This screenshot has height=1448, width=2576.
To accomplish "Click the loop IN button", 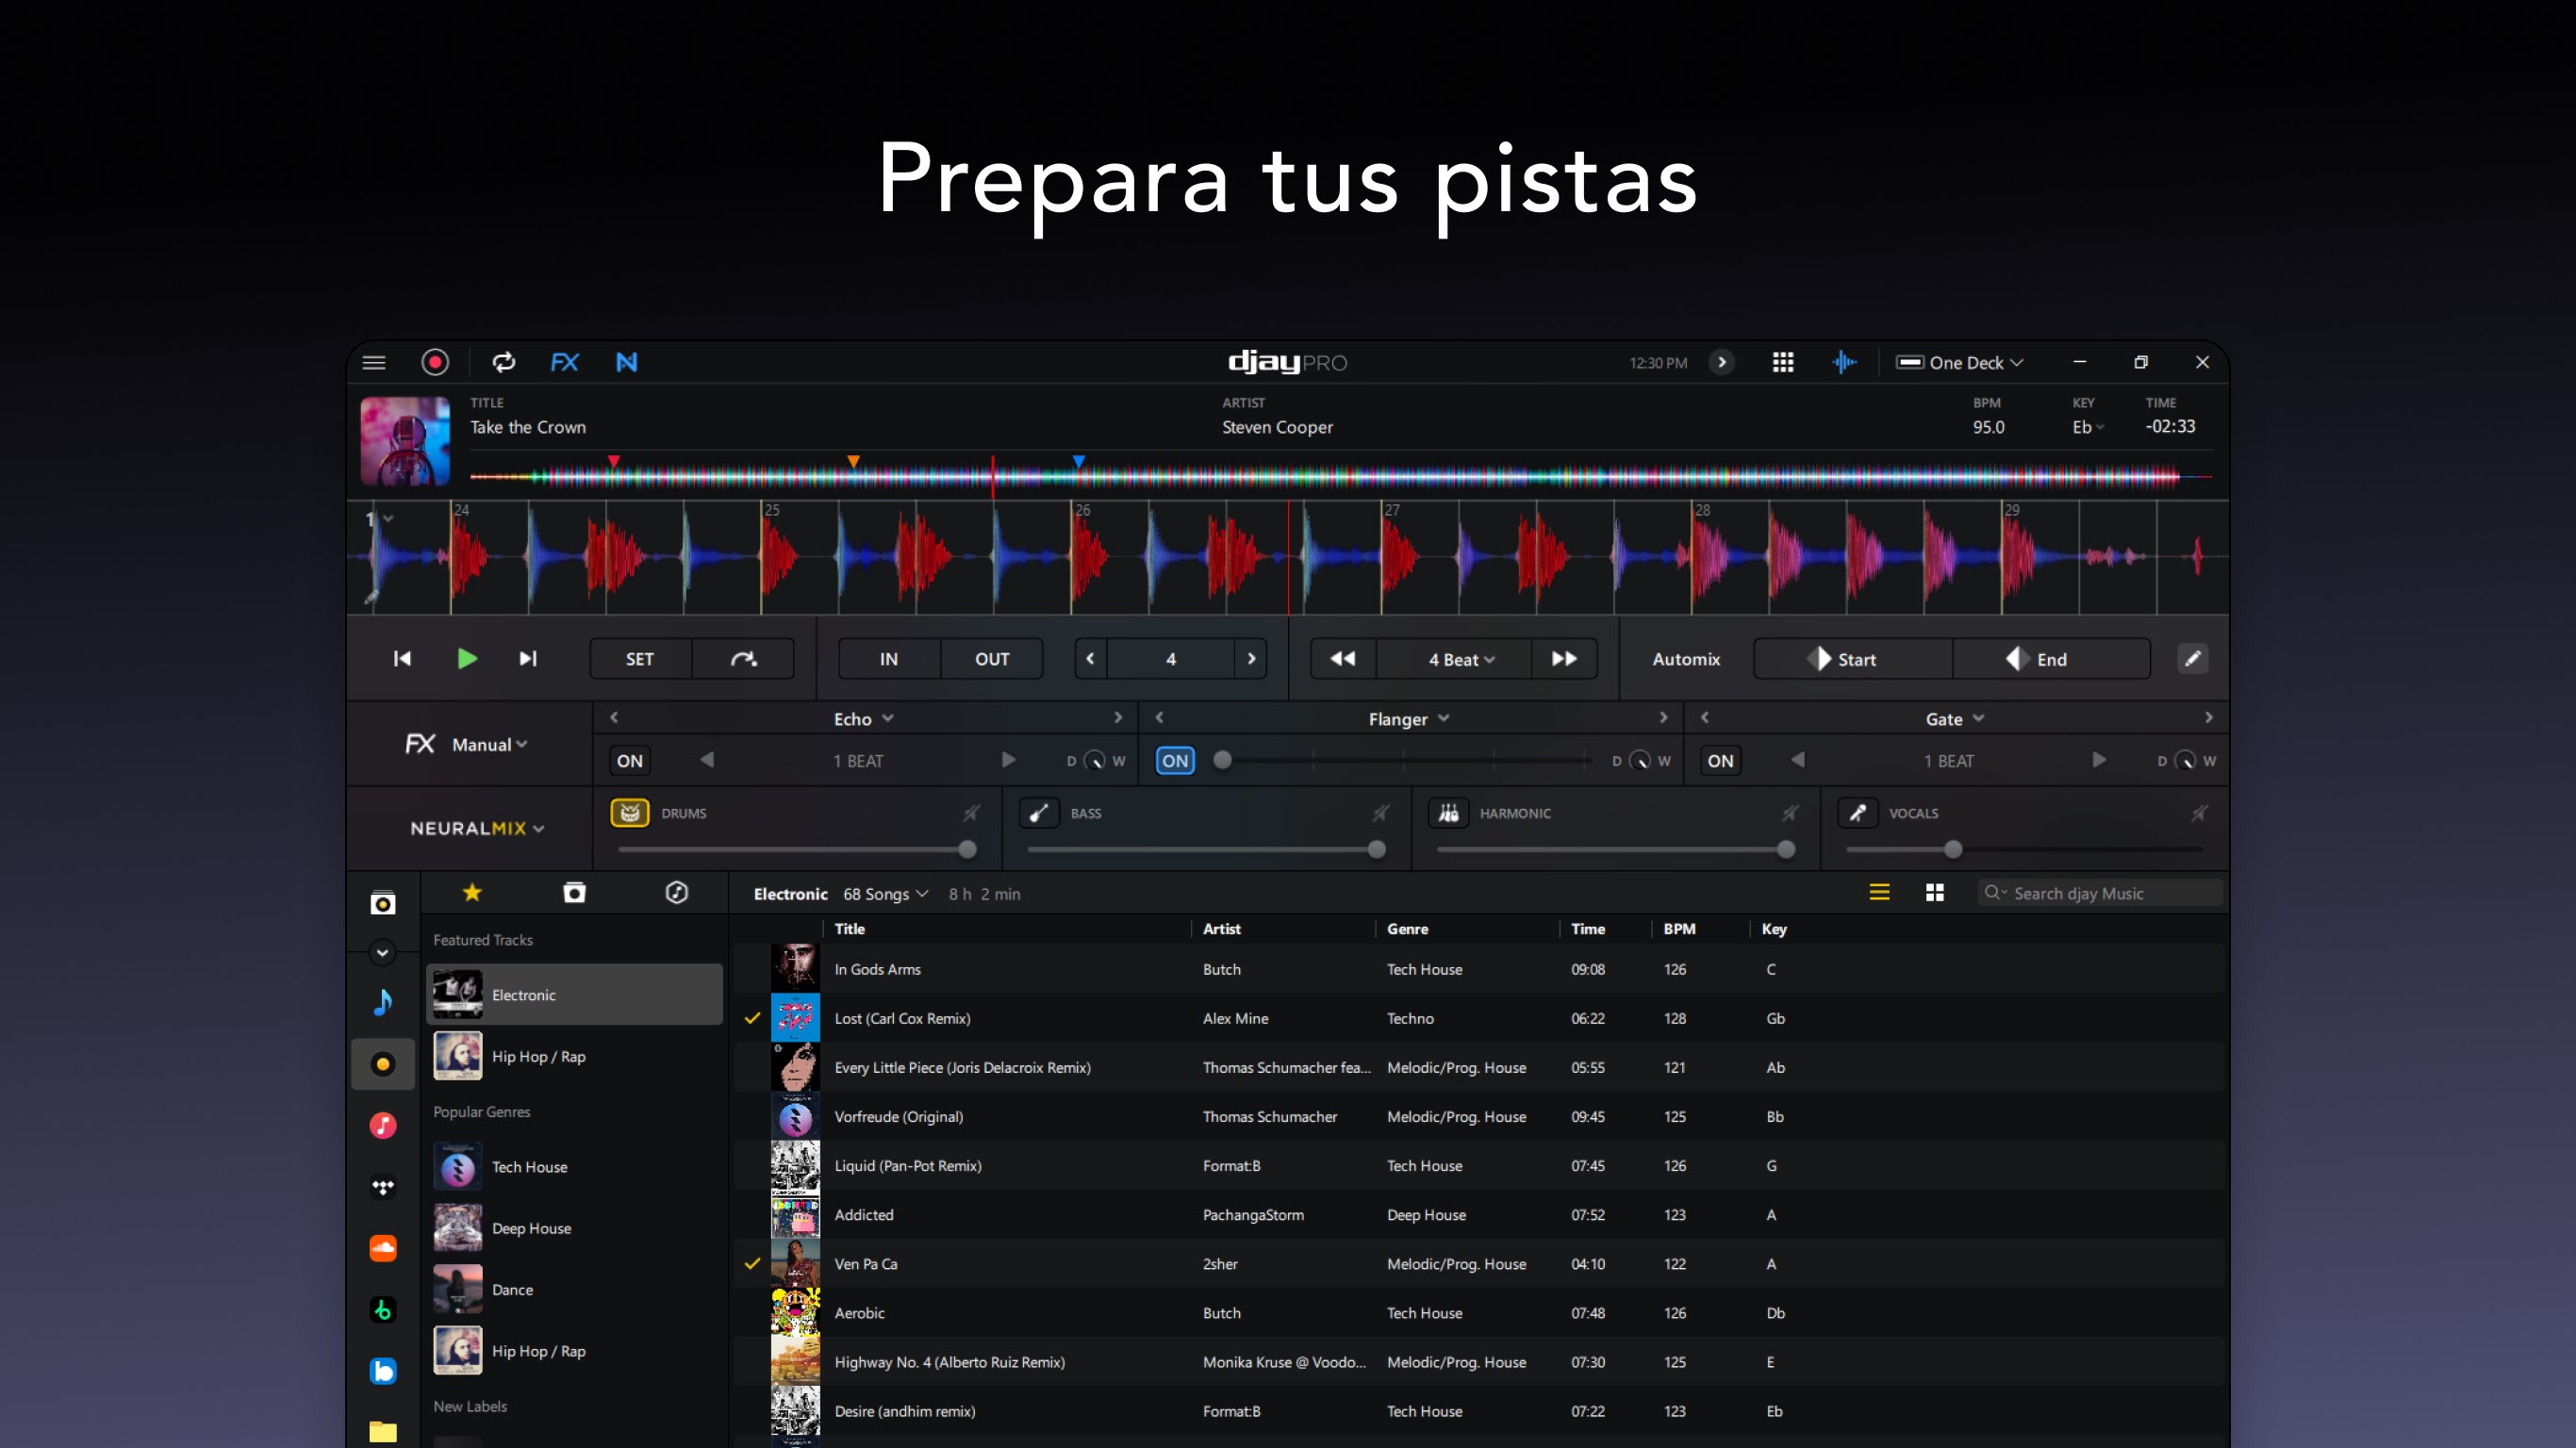I will click(x=888, y=658).
